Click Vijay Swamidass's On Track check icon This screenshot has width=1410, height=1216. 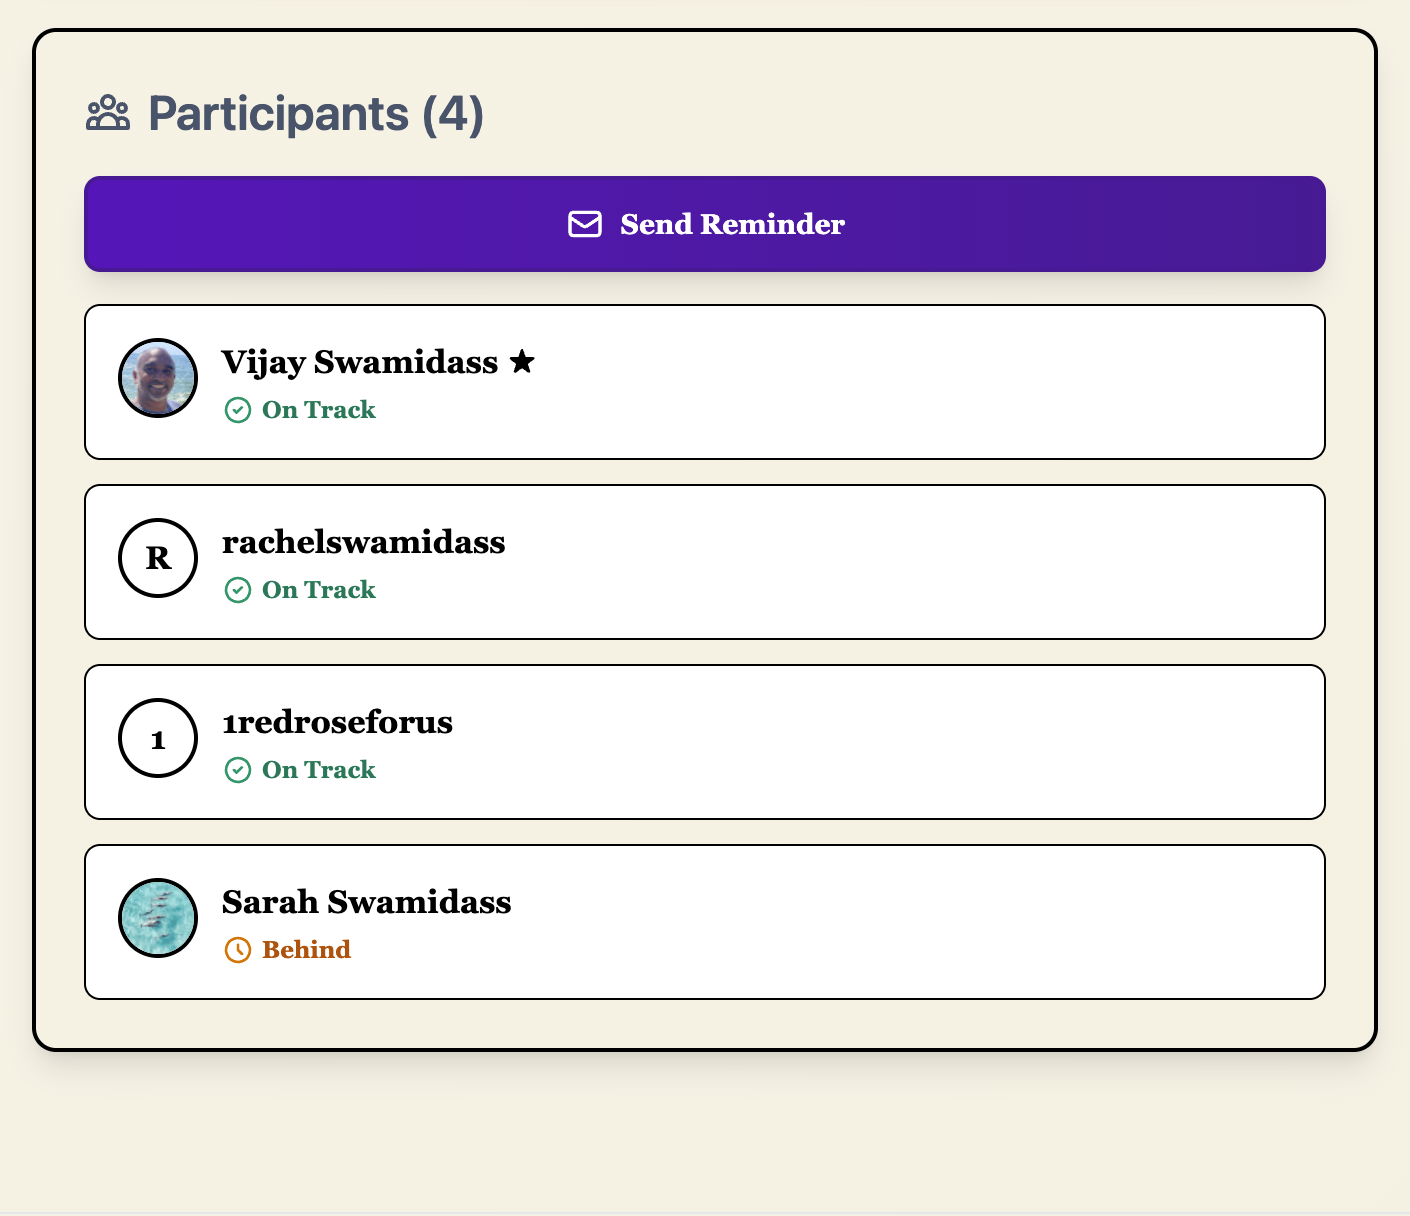(238, 410)
